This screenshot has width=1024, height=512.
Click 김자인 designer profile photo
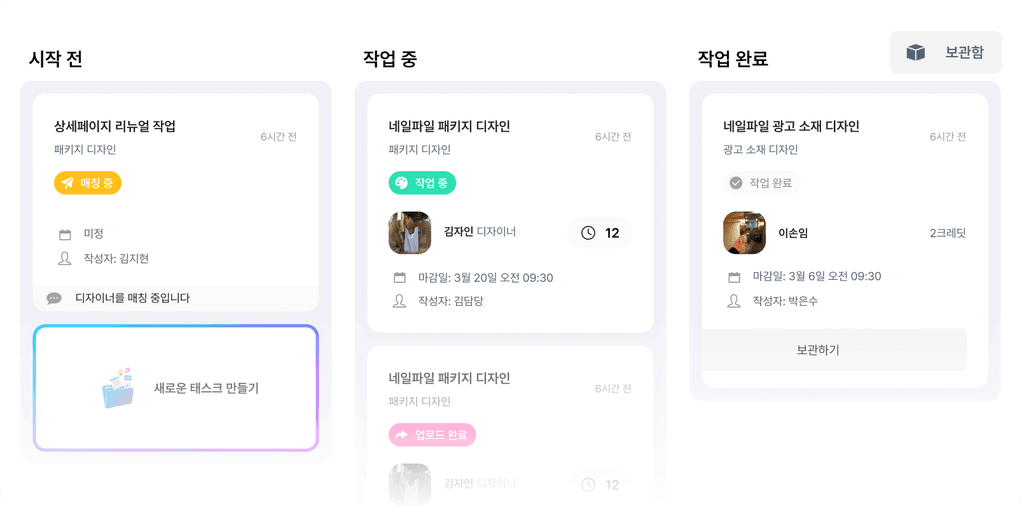[x=410, y=232]
